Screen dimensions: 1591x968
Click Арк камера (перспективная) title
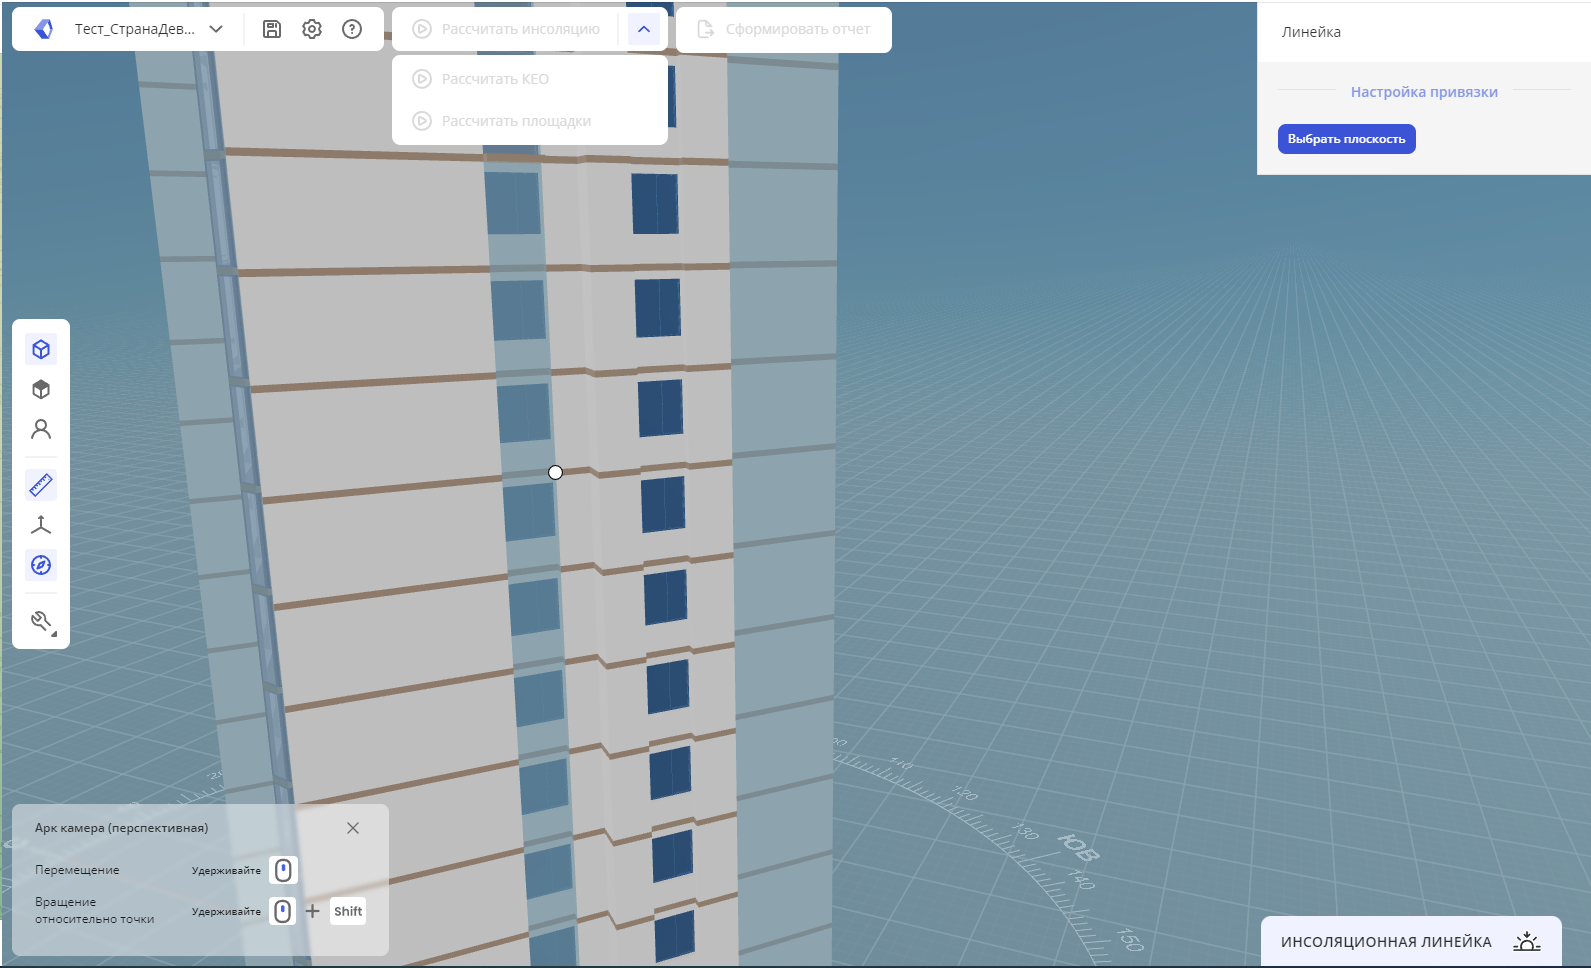[x=121, y=828]
